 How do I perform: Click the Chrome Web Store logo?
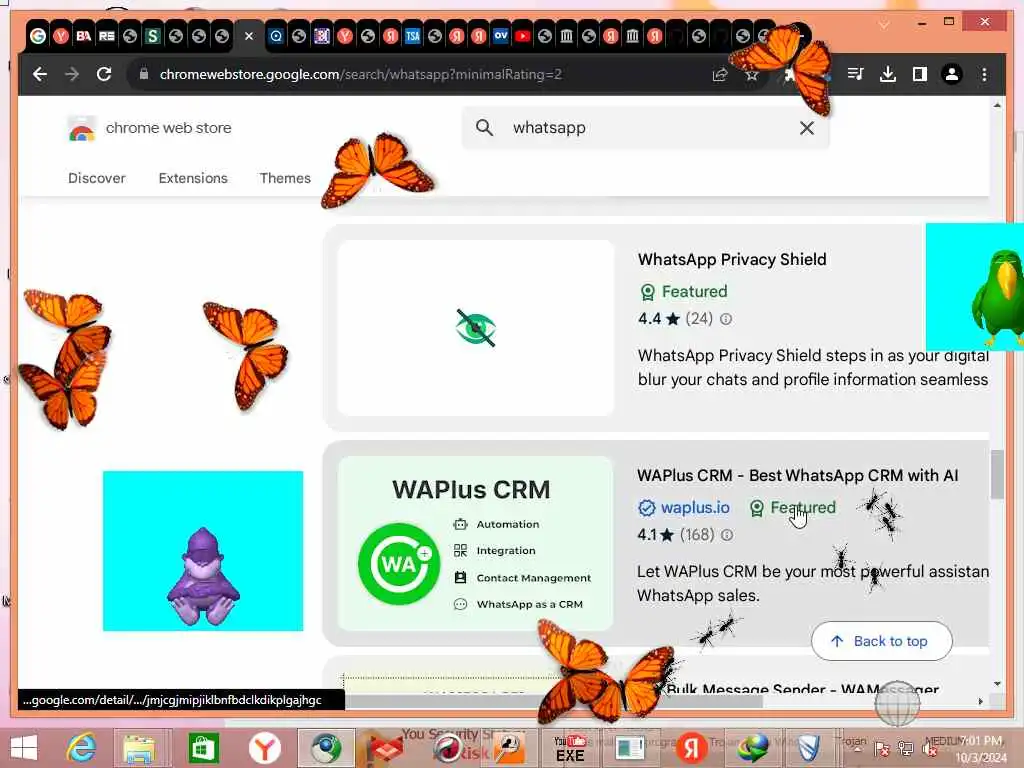(150, 128)
